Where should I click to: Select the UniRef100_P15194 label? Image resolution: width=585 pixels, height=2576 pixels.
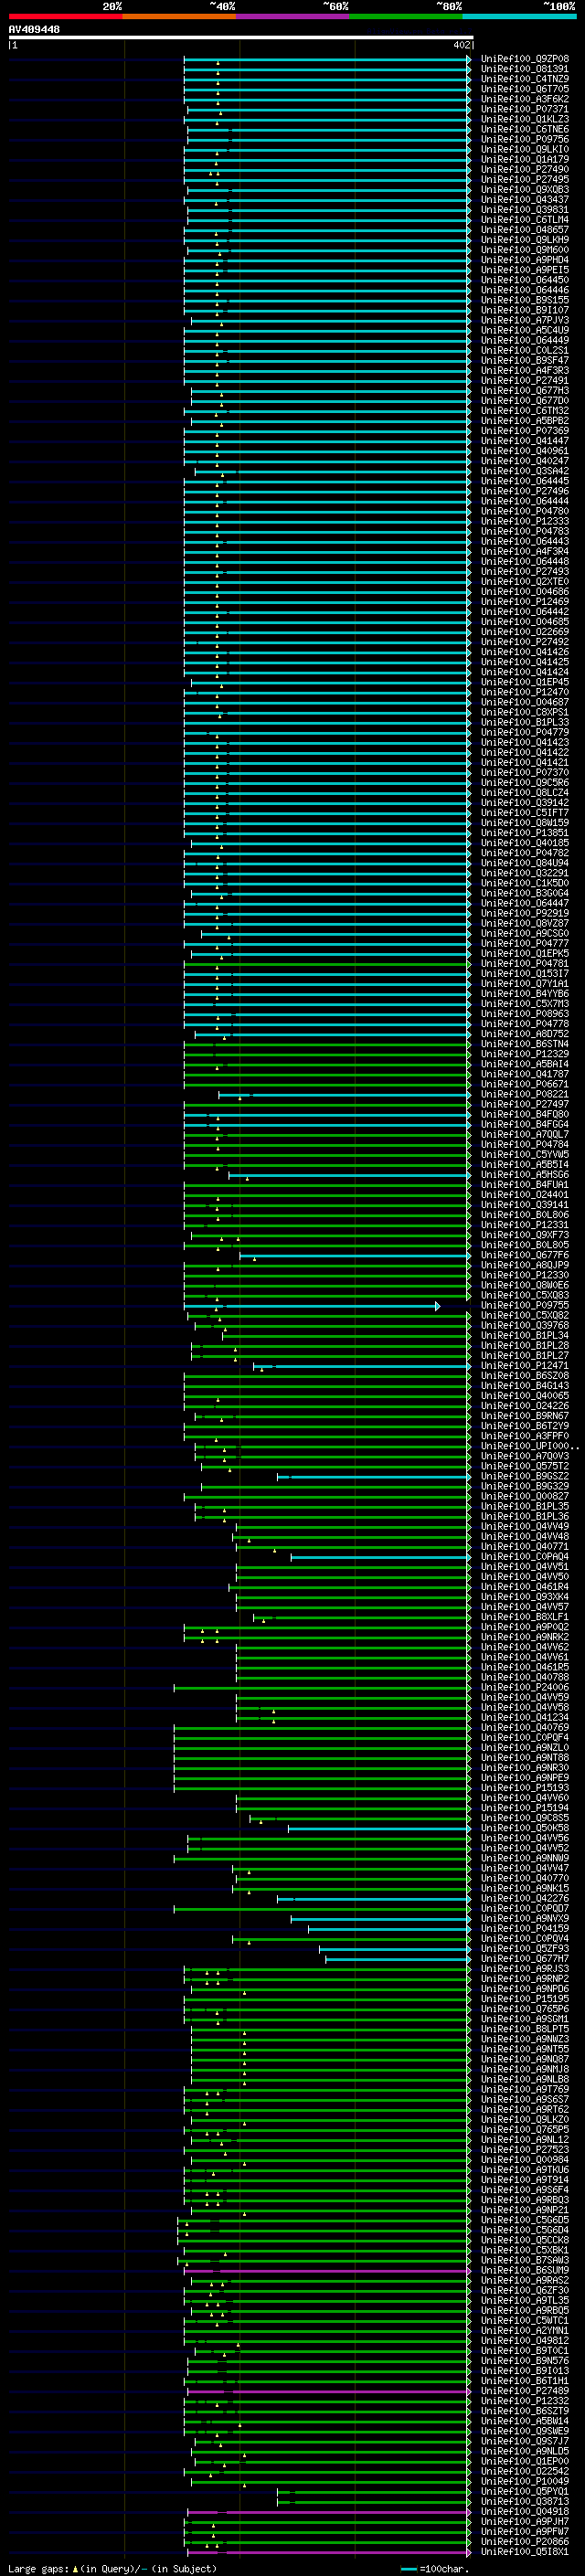point(525,1808)
